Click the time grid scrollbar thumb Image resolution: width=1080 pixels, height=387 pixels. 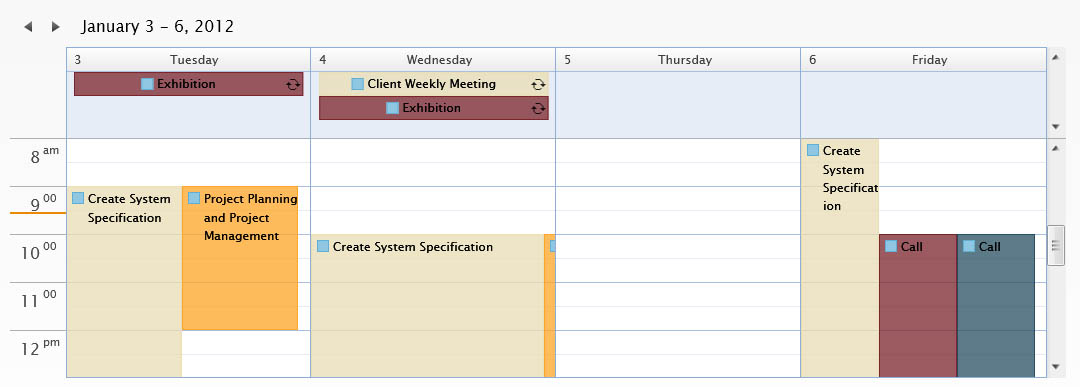tap(1056, 245)
